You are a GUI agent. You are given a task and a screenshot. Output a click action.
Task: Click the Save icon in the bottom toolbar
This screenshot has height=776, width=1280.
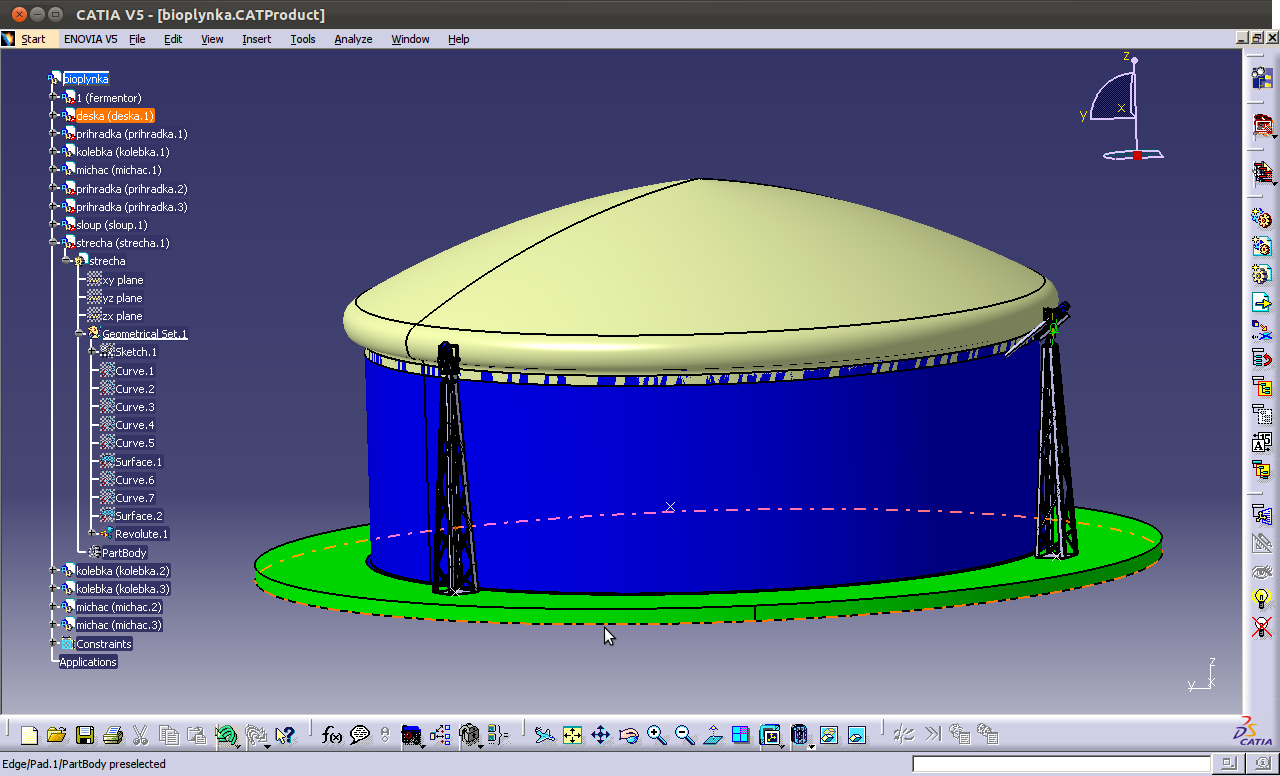tap(85, 736)
